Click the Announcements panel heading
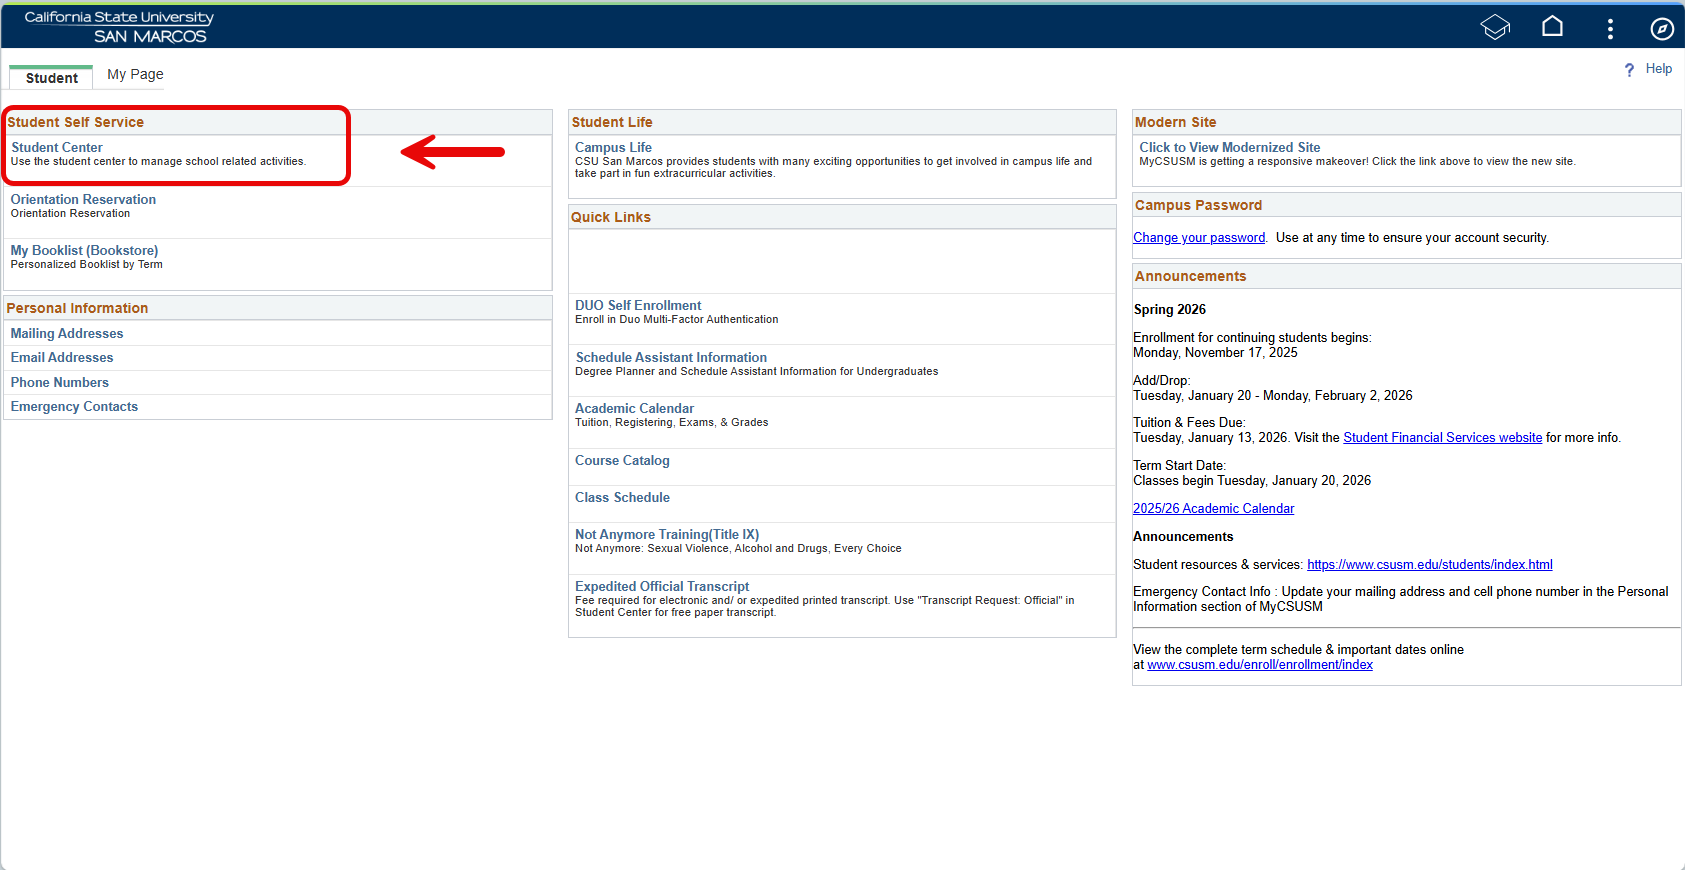 (x=1190, y=276)
